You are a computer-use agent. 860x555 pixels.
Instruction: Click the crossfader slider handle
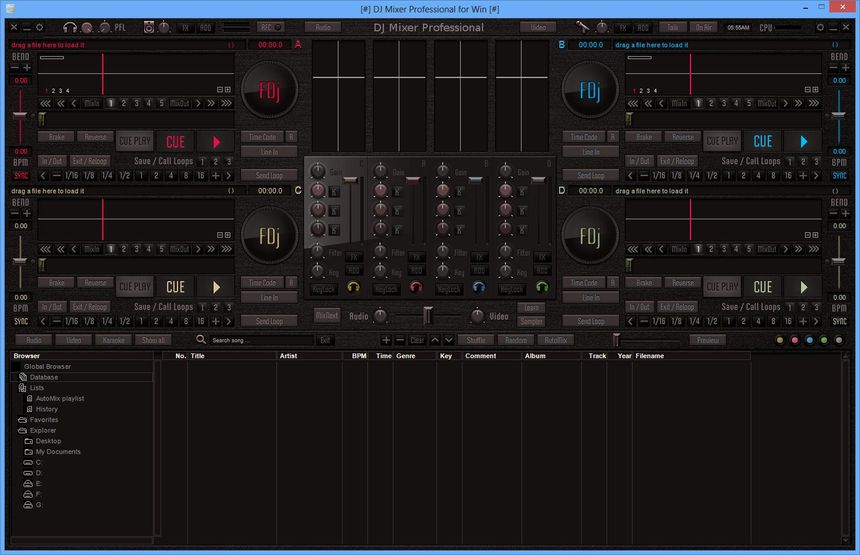tap(428, 315)
